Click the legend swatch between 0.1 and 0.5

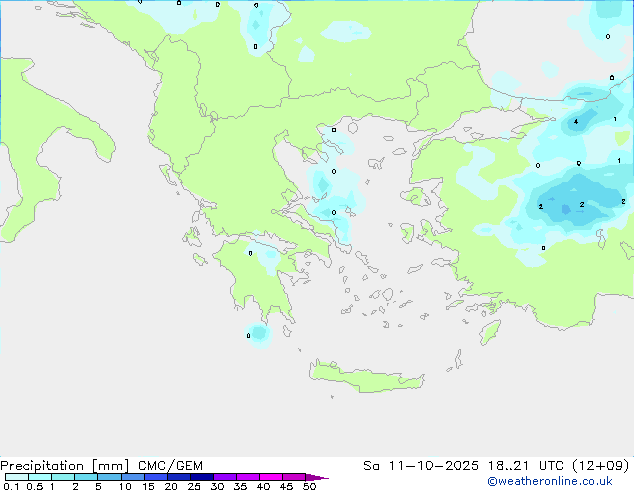pyautogui.click(x=17, y=477)
